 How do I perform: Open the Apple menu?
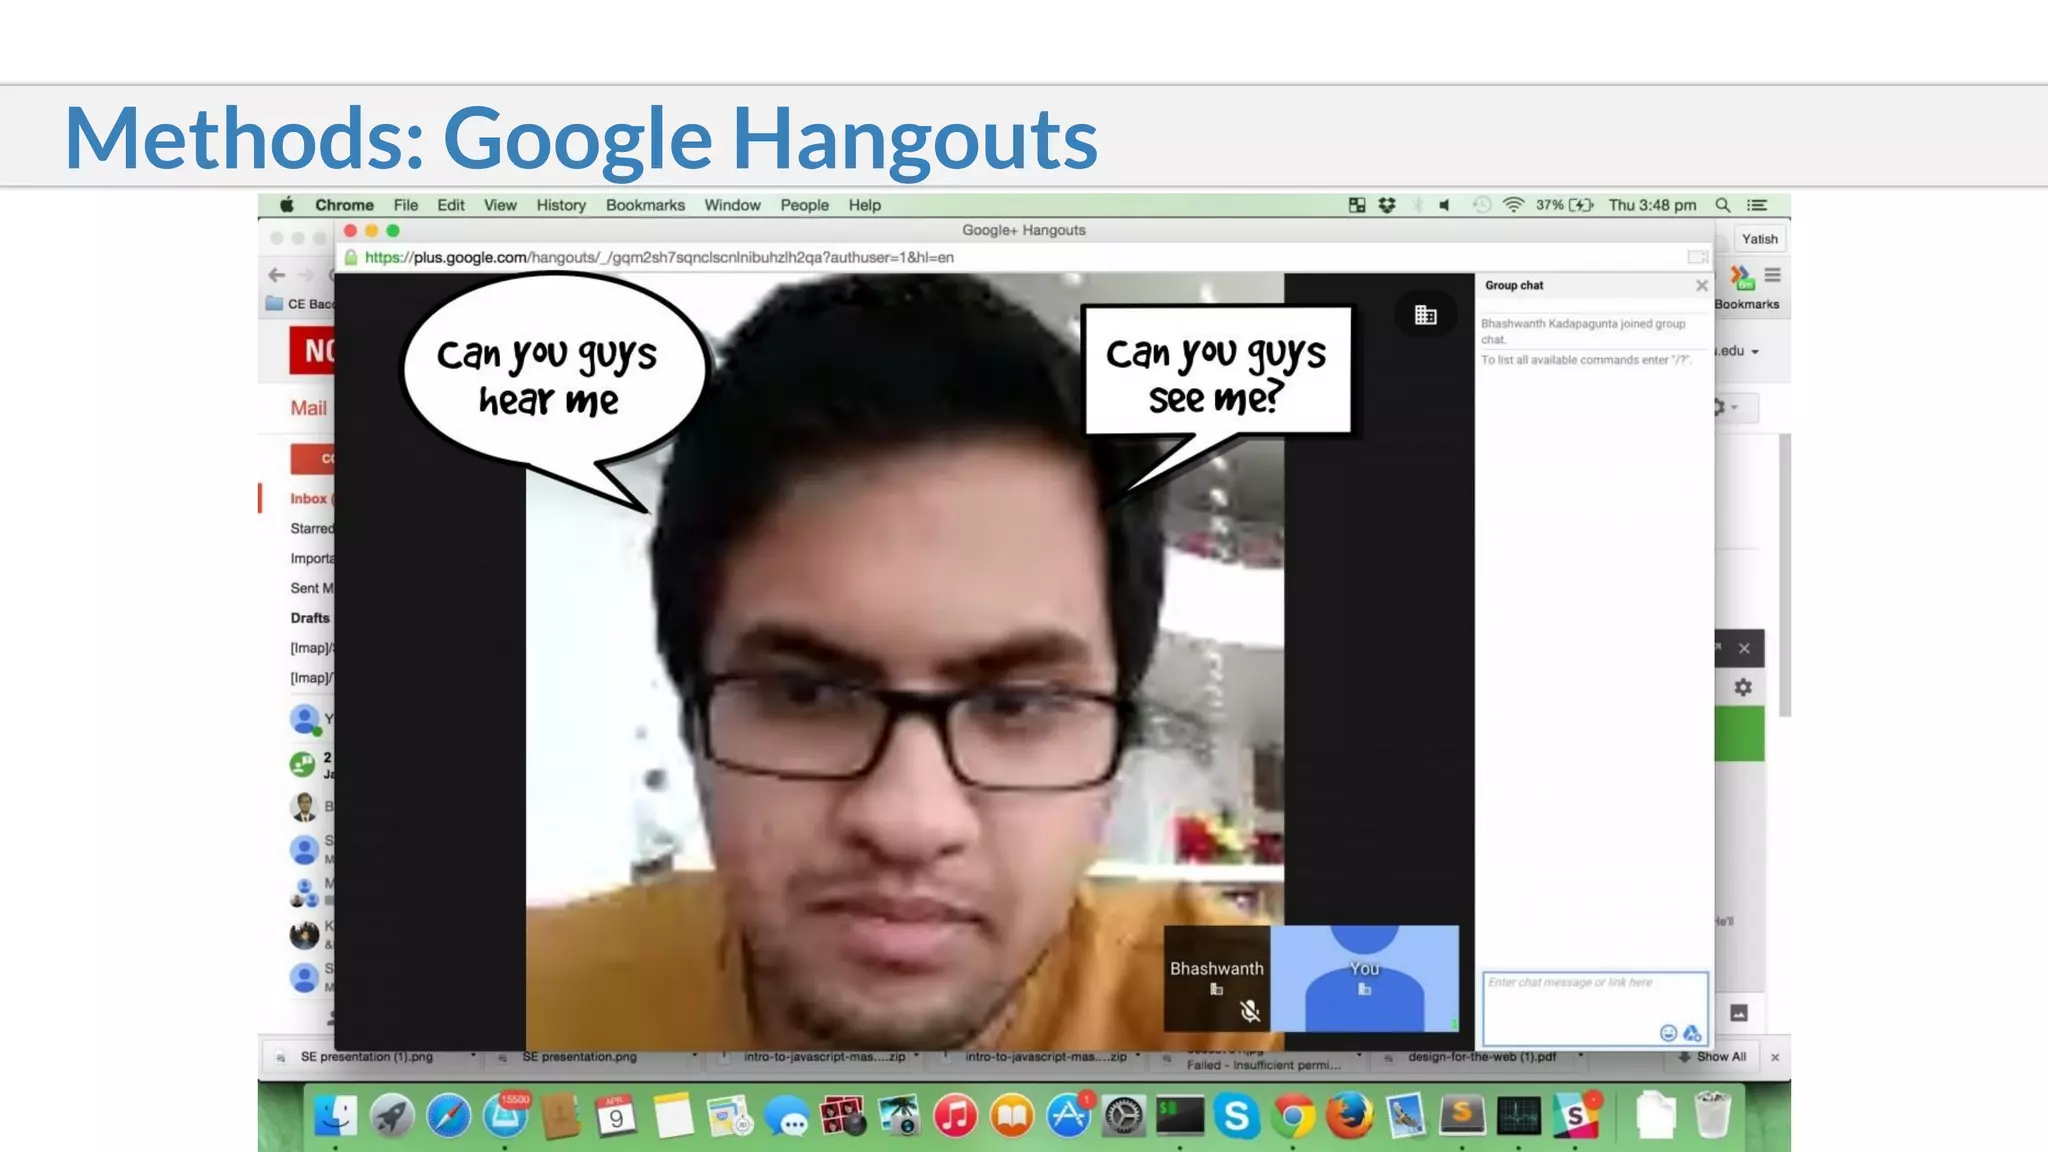click(x=287, y=205)
